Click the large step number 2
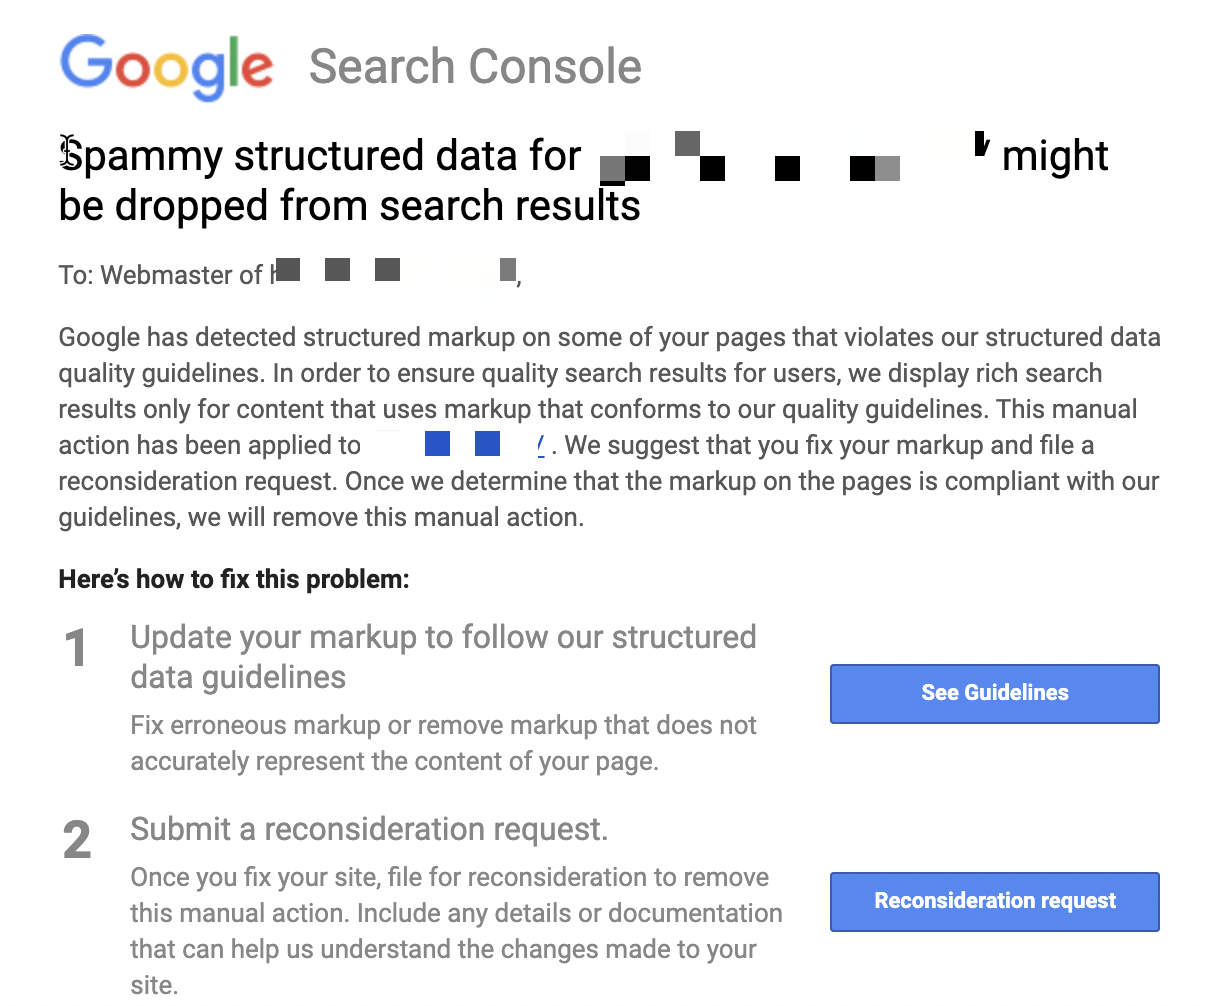Screen dimensions: 1220x1006 (76, 841)
